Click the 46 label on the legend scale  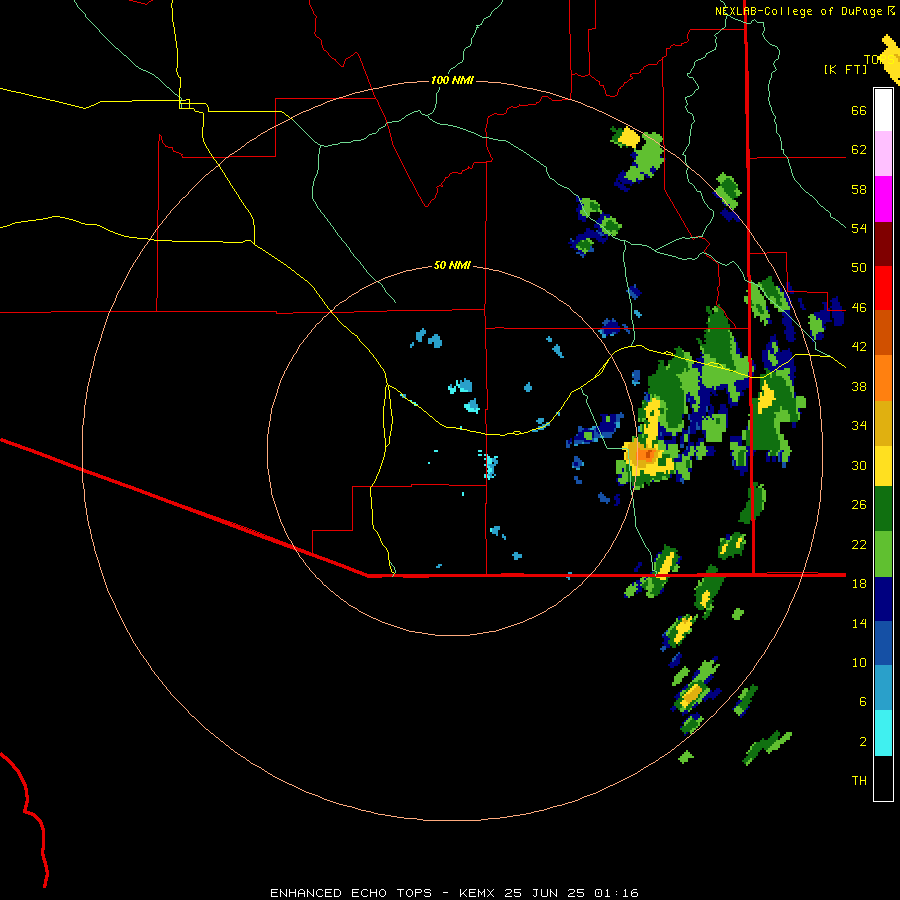point(859,308)
